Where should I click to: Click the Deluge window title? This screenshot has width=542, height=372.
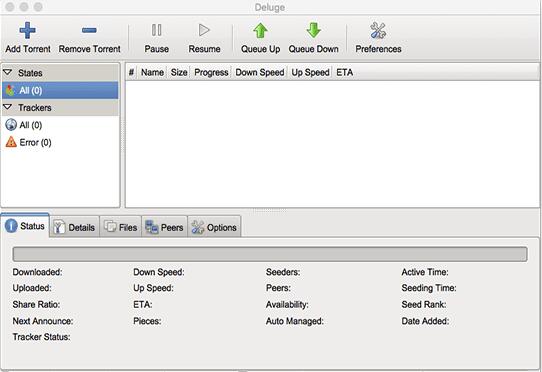pos(270,7)
